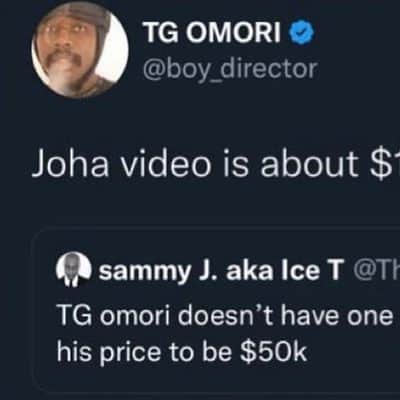Click the word 'price' in quoted tweet
The image size is (400, 400).
pyautogui.click(x=130, y=353)
